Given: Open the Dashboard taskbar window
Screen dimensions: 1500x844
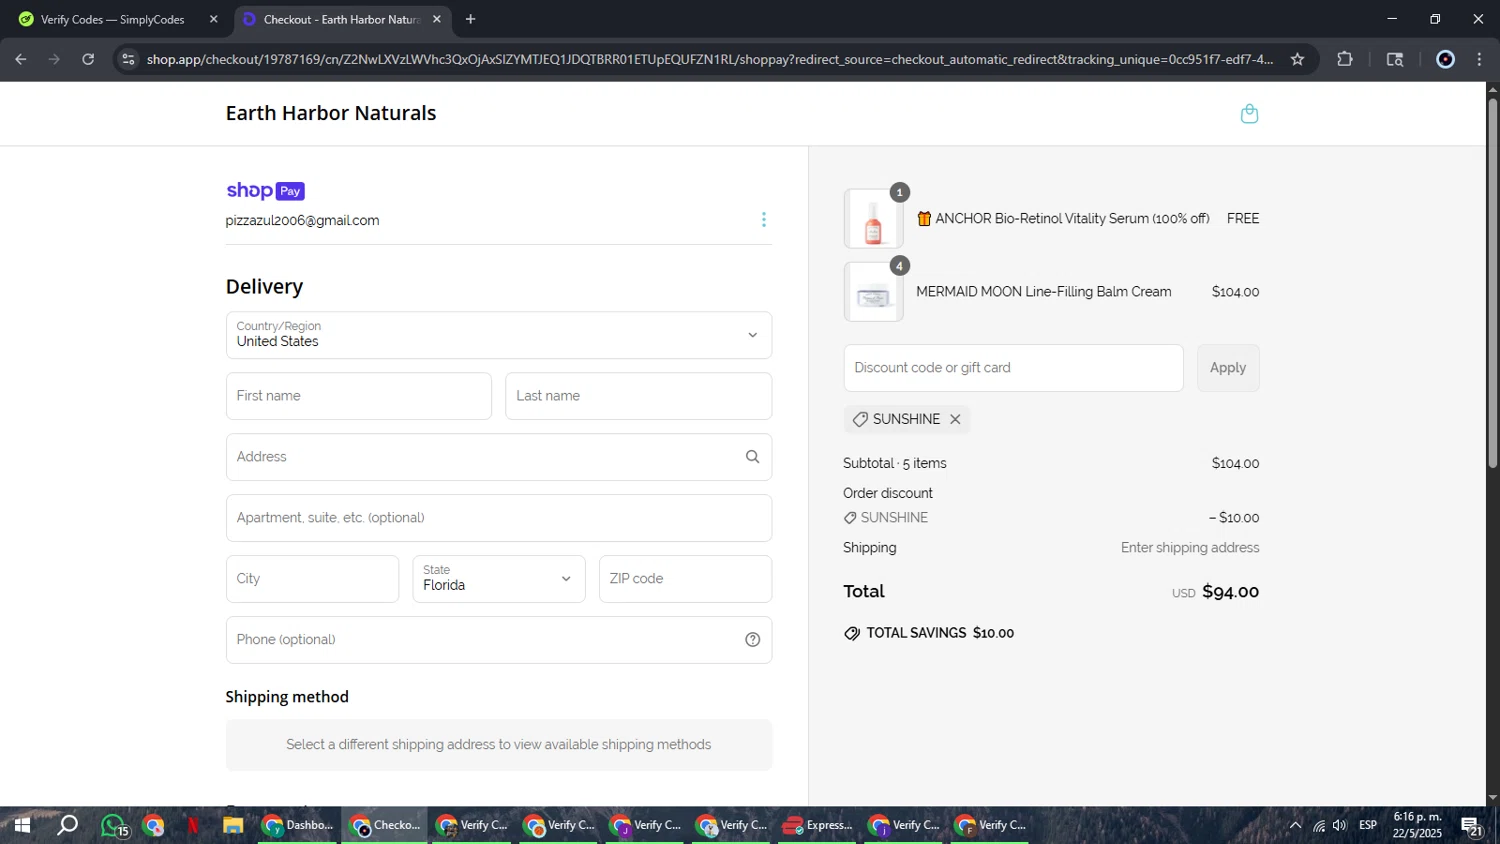Looking at the screenshot, I should pyautogui.click(x=298, y=826).
